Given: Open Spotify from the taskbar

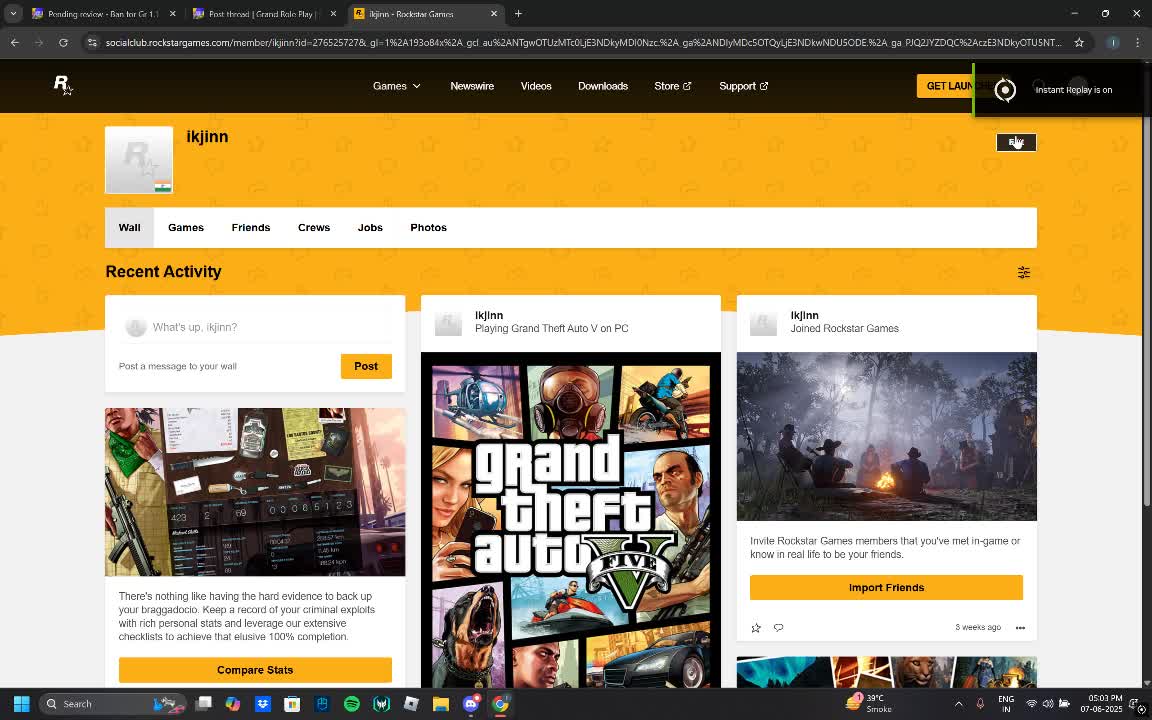Looking at the screenshot, I should tap(351, 704).
